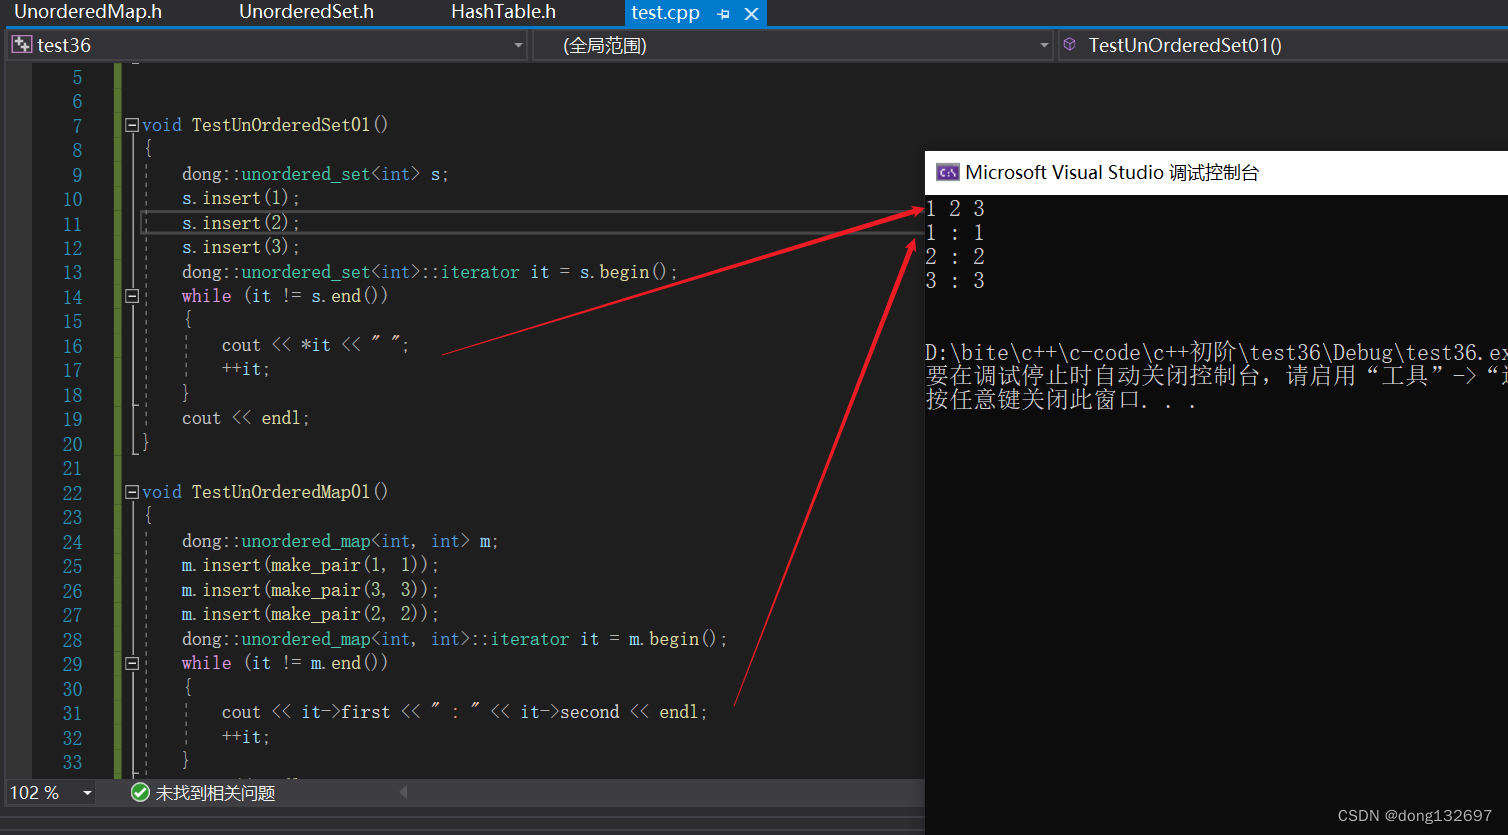Click s.insert(1); on line 9's next line
Image resolution: width=1508 pixels, height=835 pixels.
(240, 198)
